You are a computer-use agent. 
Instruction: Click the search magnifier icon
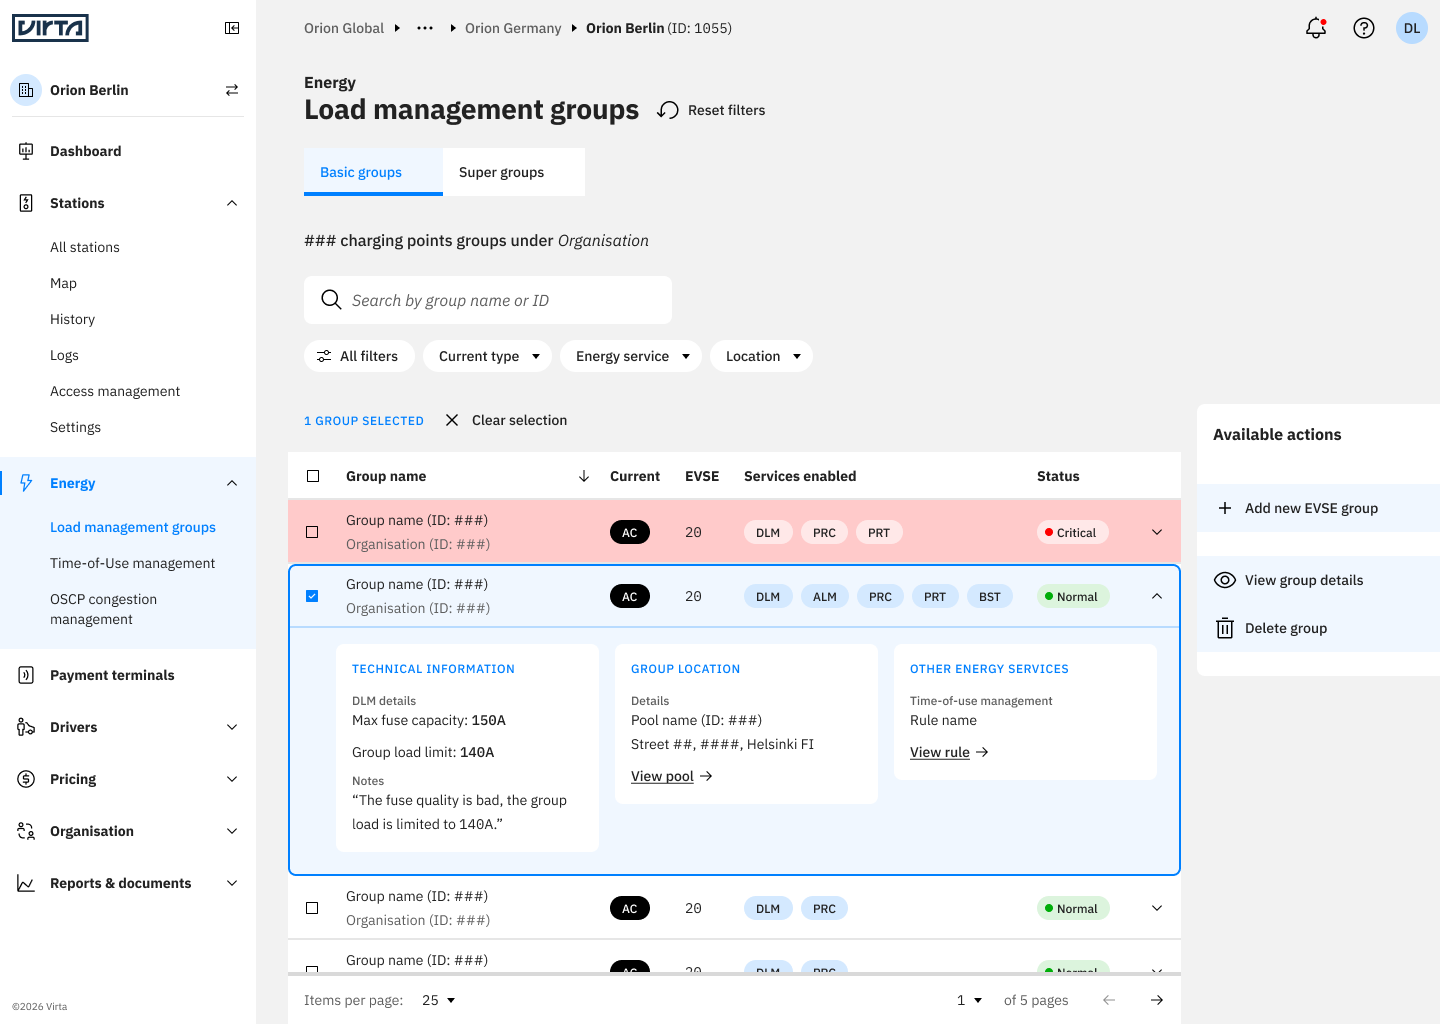[x=331, y=299]
